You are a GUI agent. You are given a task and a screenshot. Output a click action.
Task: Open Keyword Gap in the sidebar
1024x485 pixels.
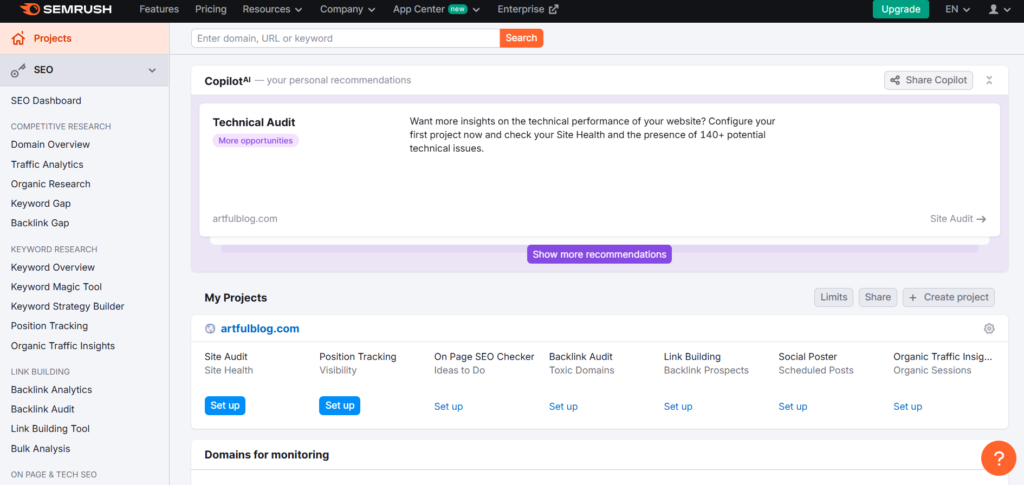pos(40,204)
